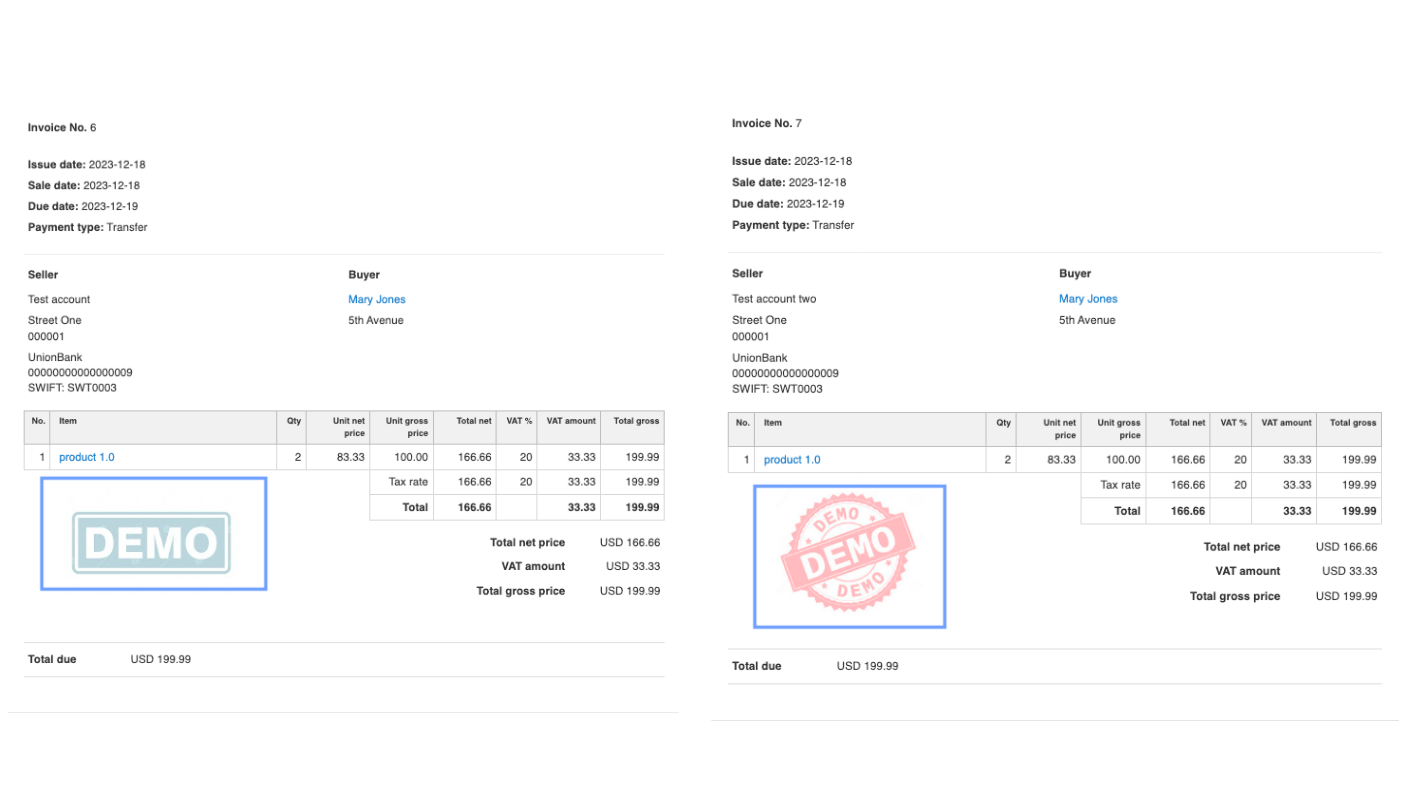
Task: Open the product 1.0 link in invoice No. 7
Action: point(792,460)
